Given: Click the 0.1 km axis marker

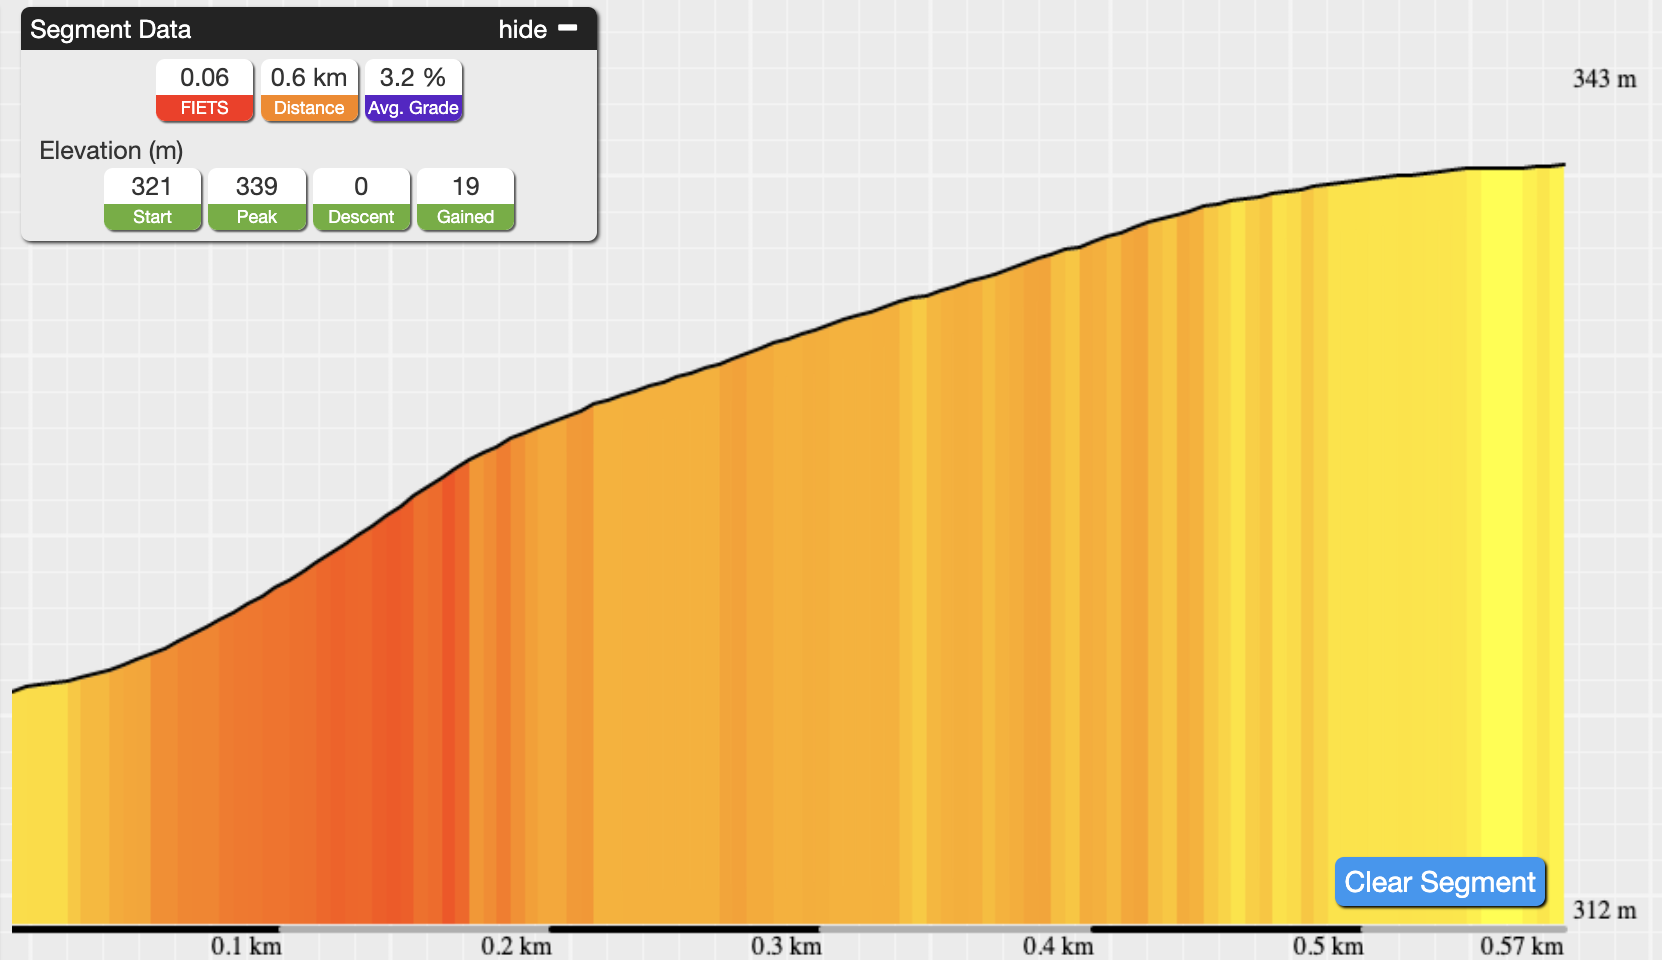Looking at the screenshot, I should pos(246,946).
